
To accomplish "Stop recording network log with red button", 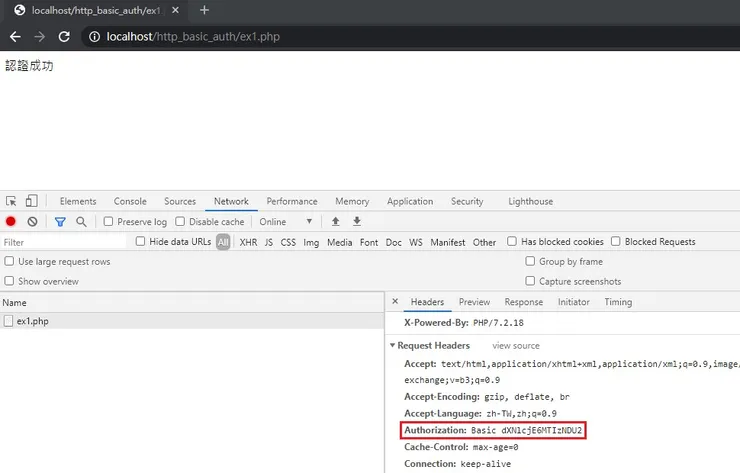I will pyautogui.click(x=11, y=222).
